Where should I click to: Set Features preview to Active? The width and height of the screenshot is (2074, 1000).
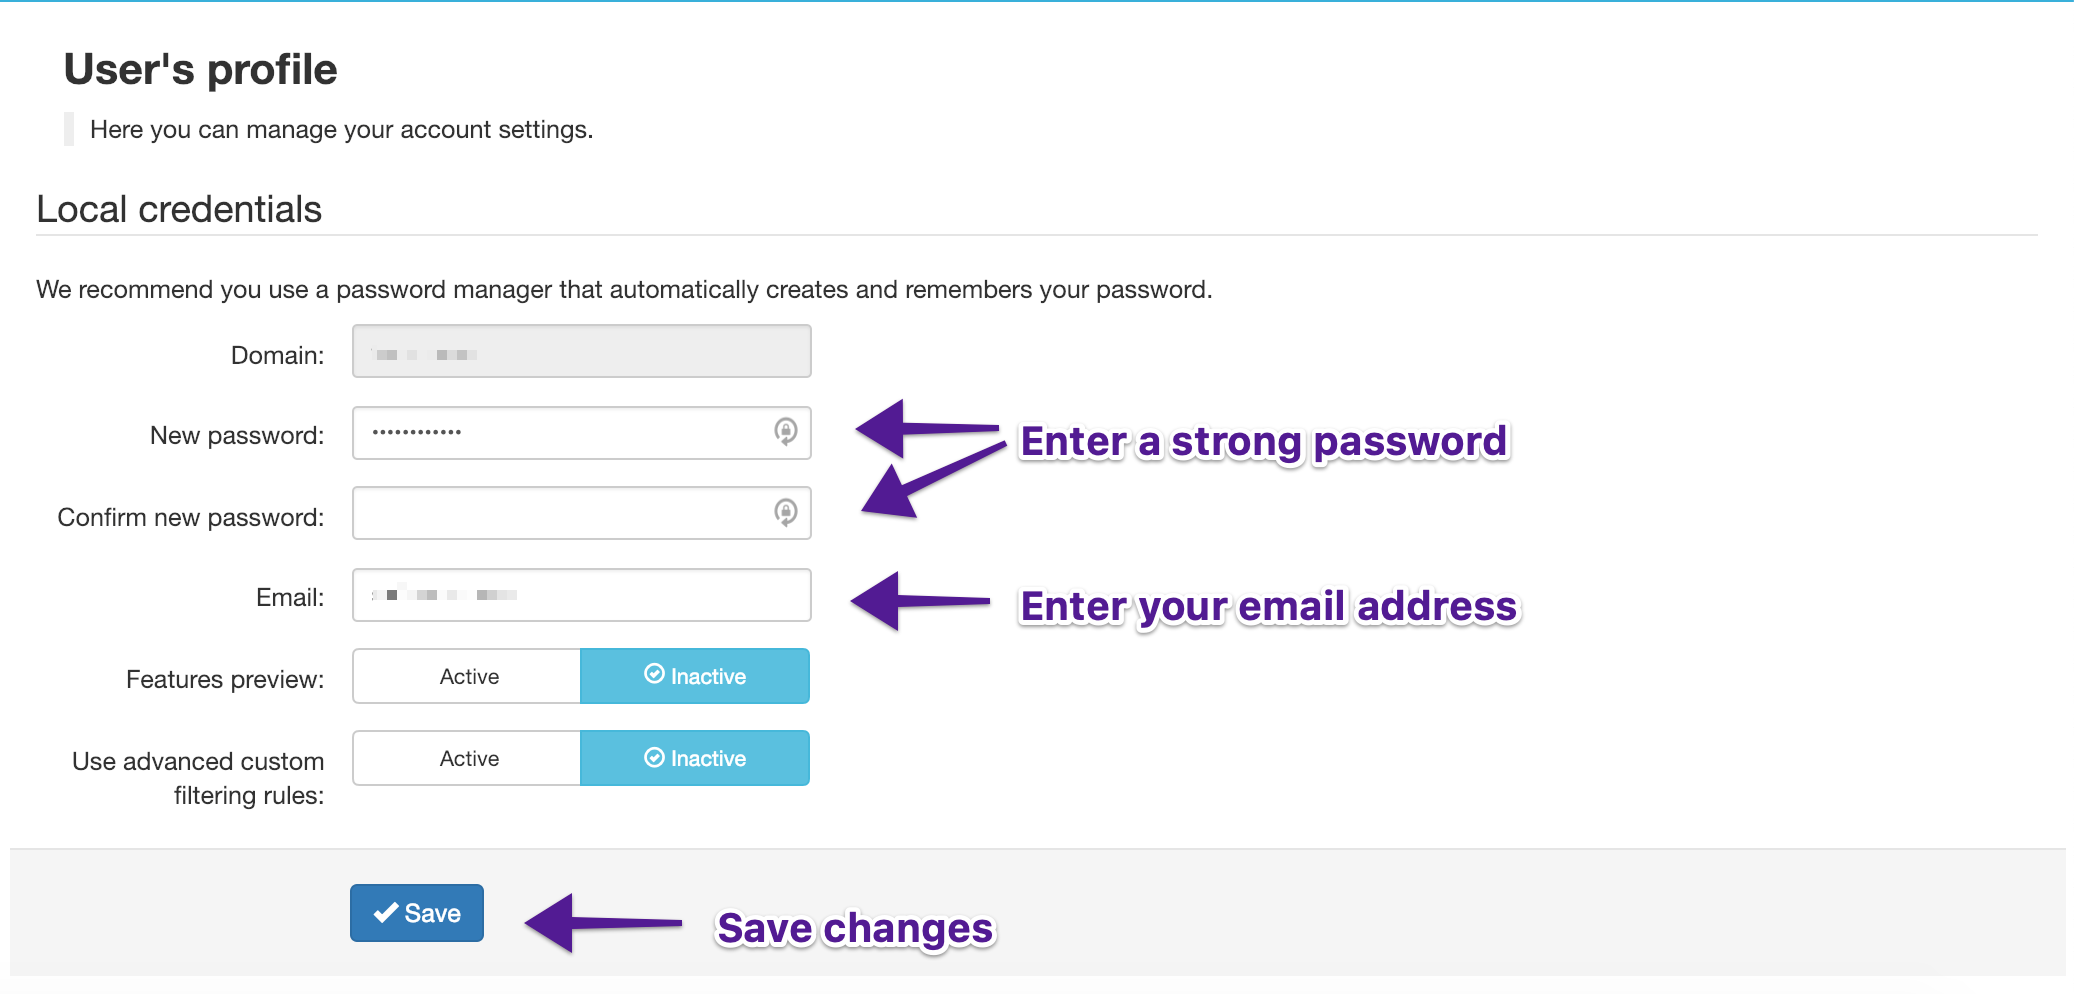coord(468,677)
